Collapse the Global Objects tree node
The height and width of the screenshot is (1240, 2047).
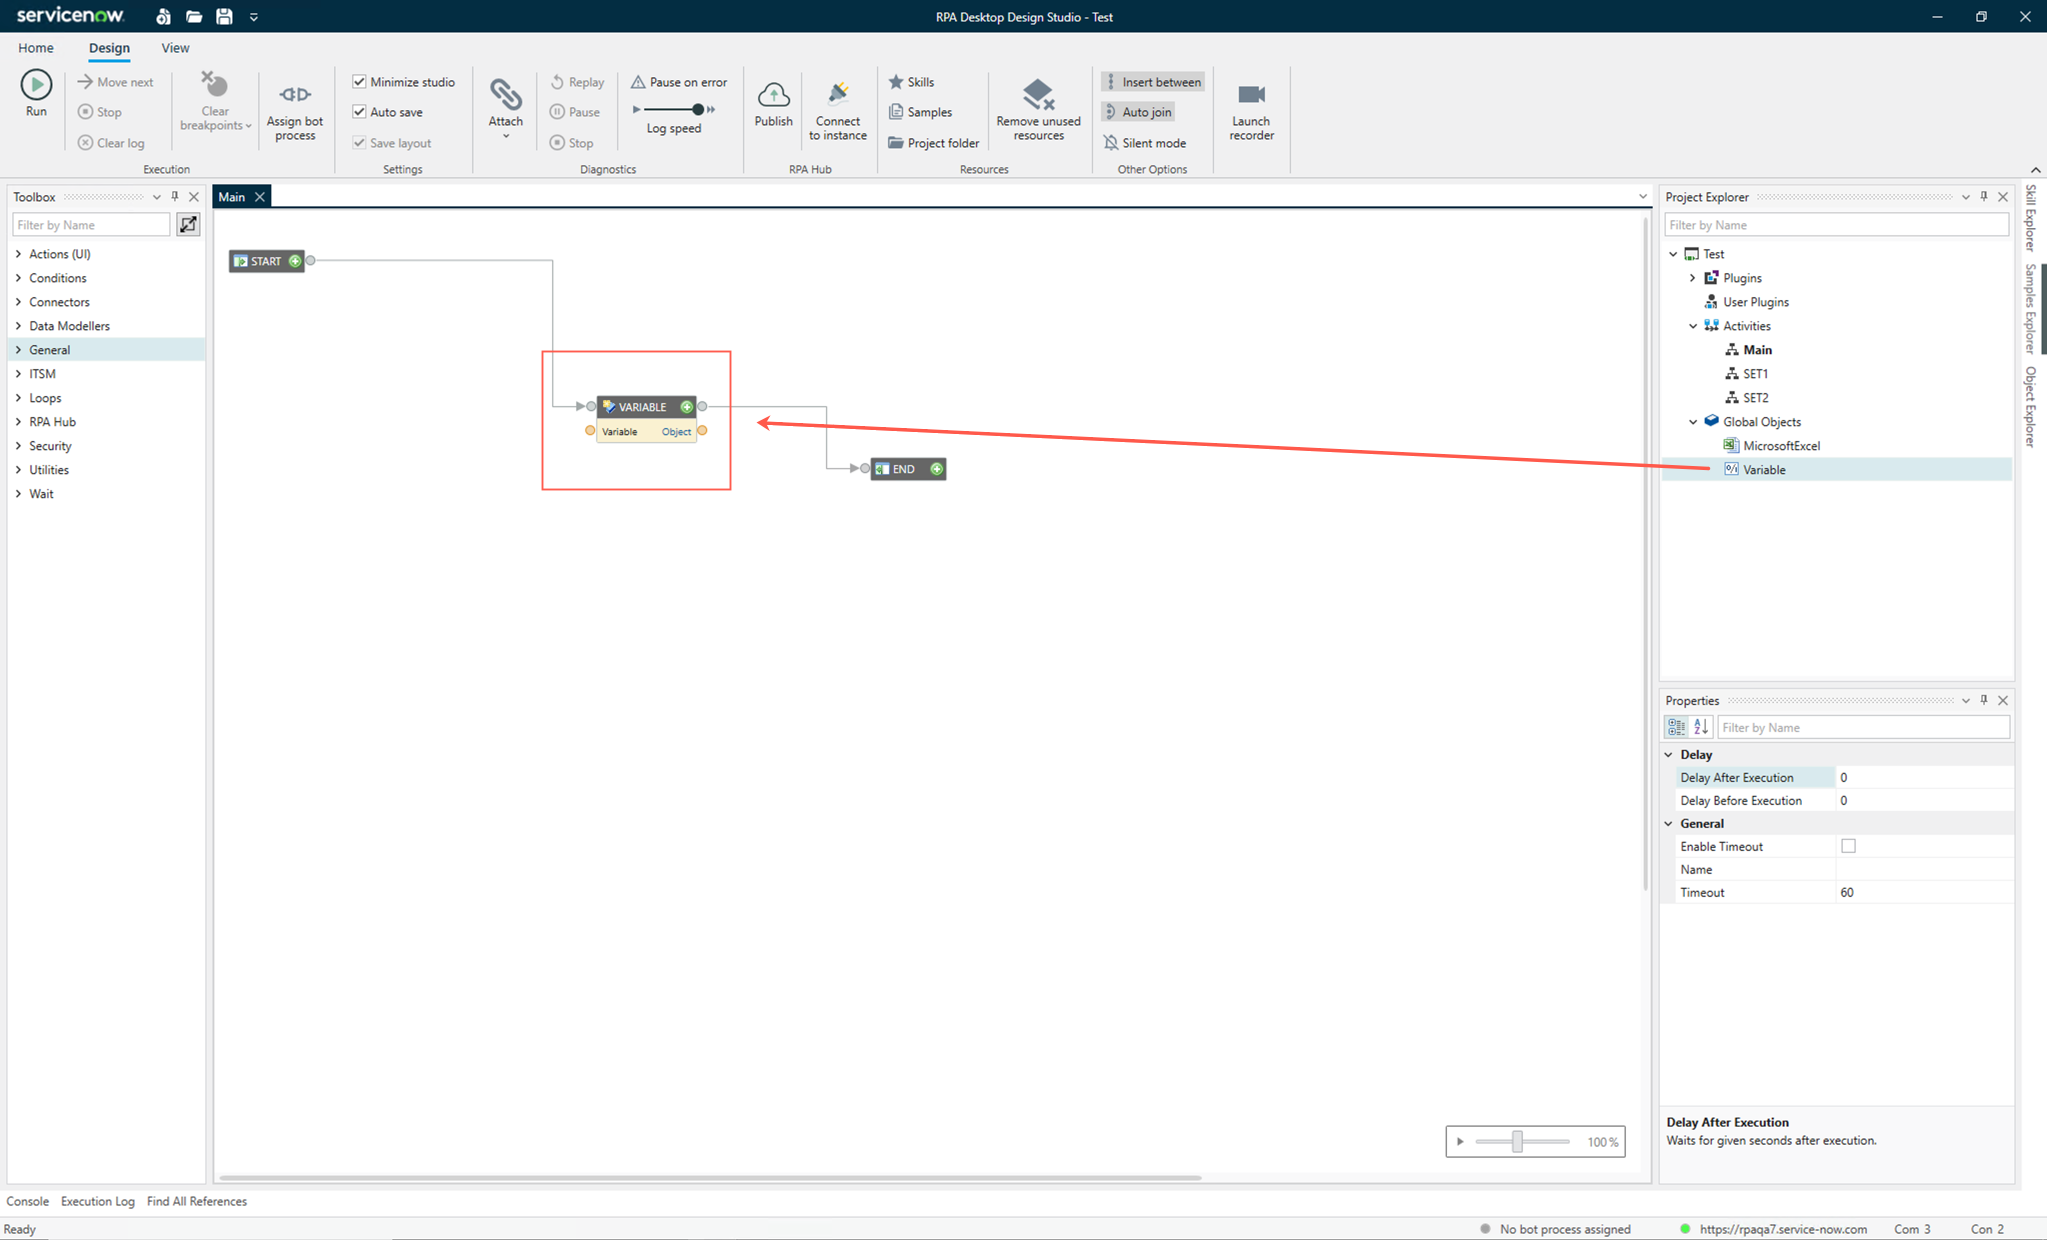[1693, 422]
